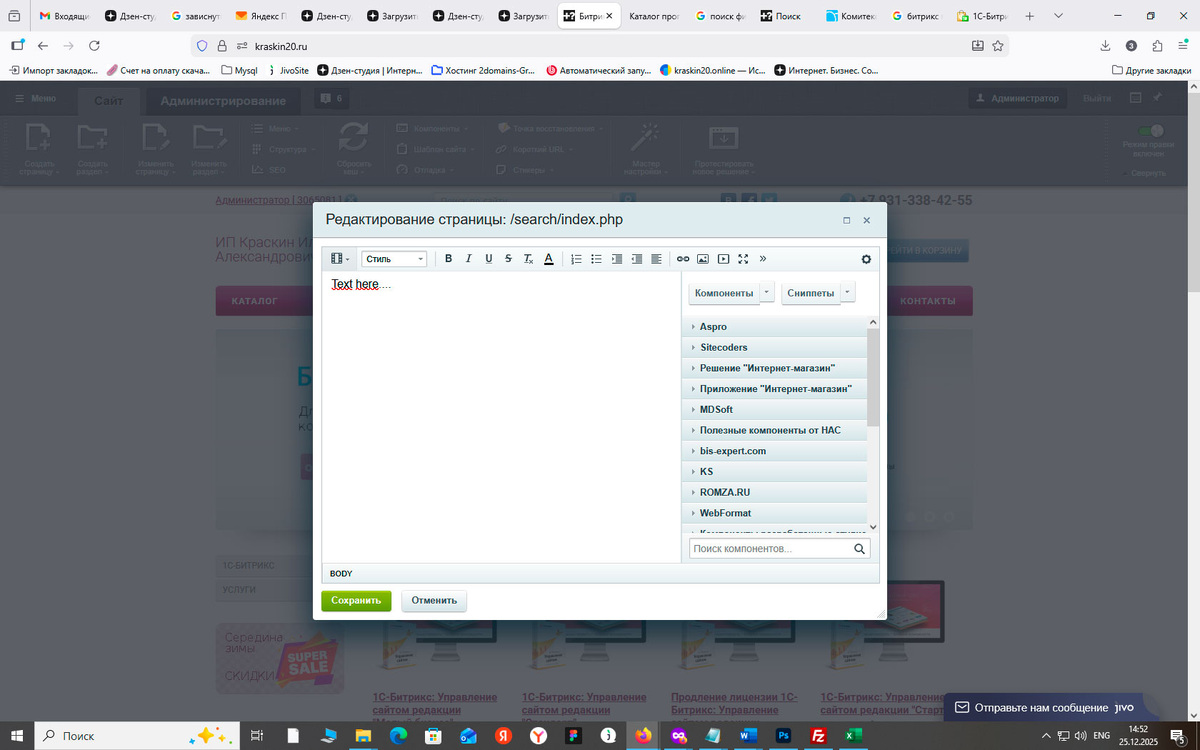Click the Сохранить button
This screenshot has height=750, width=1200.
click(356, 600)
